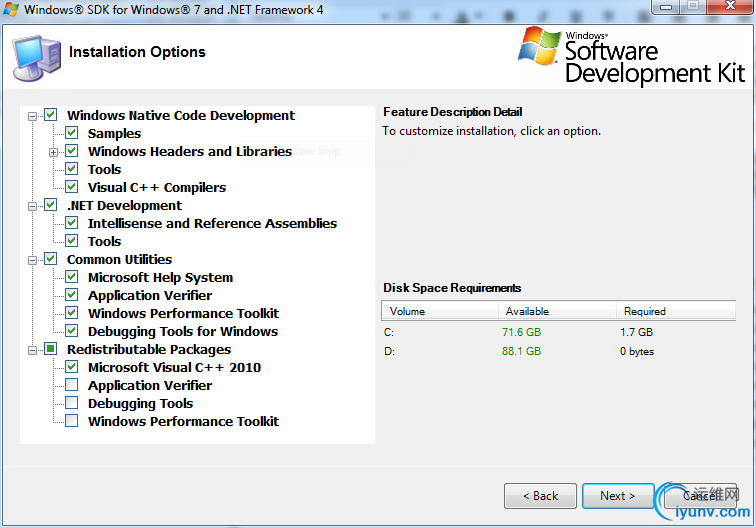This screenshot has height=528, width=756.
Task: Click the Available column header
Action: [557, 311]
